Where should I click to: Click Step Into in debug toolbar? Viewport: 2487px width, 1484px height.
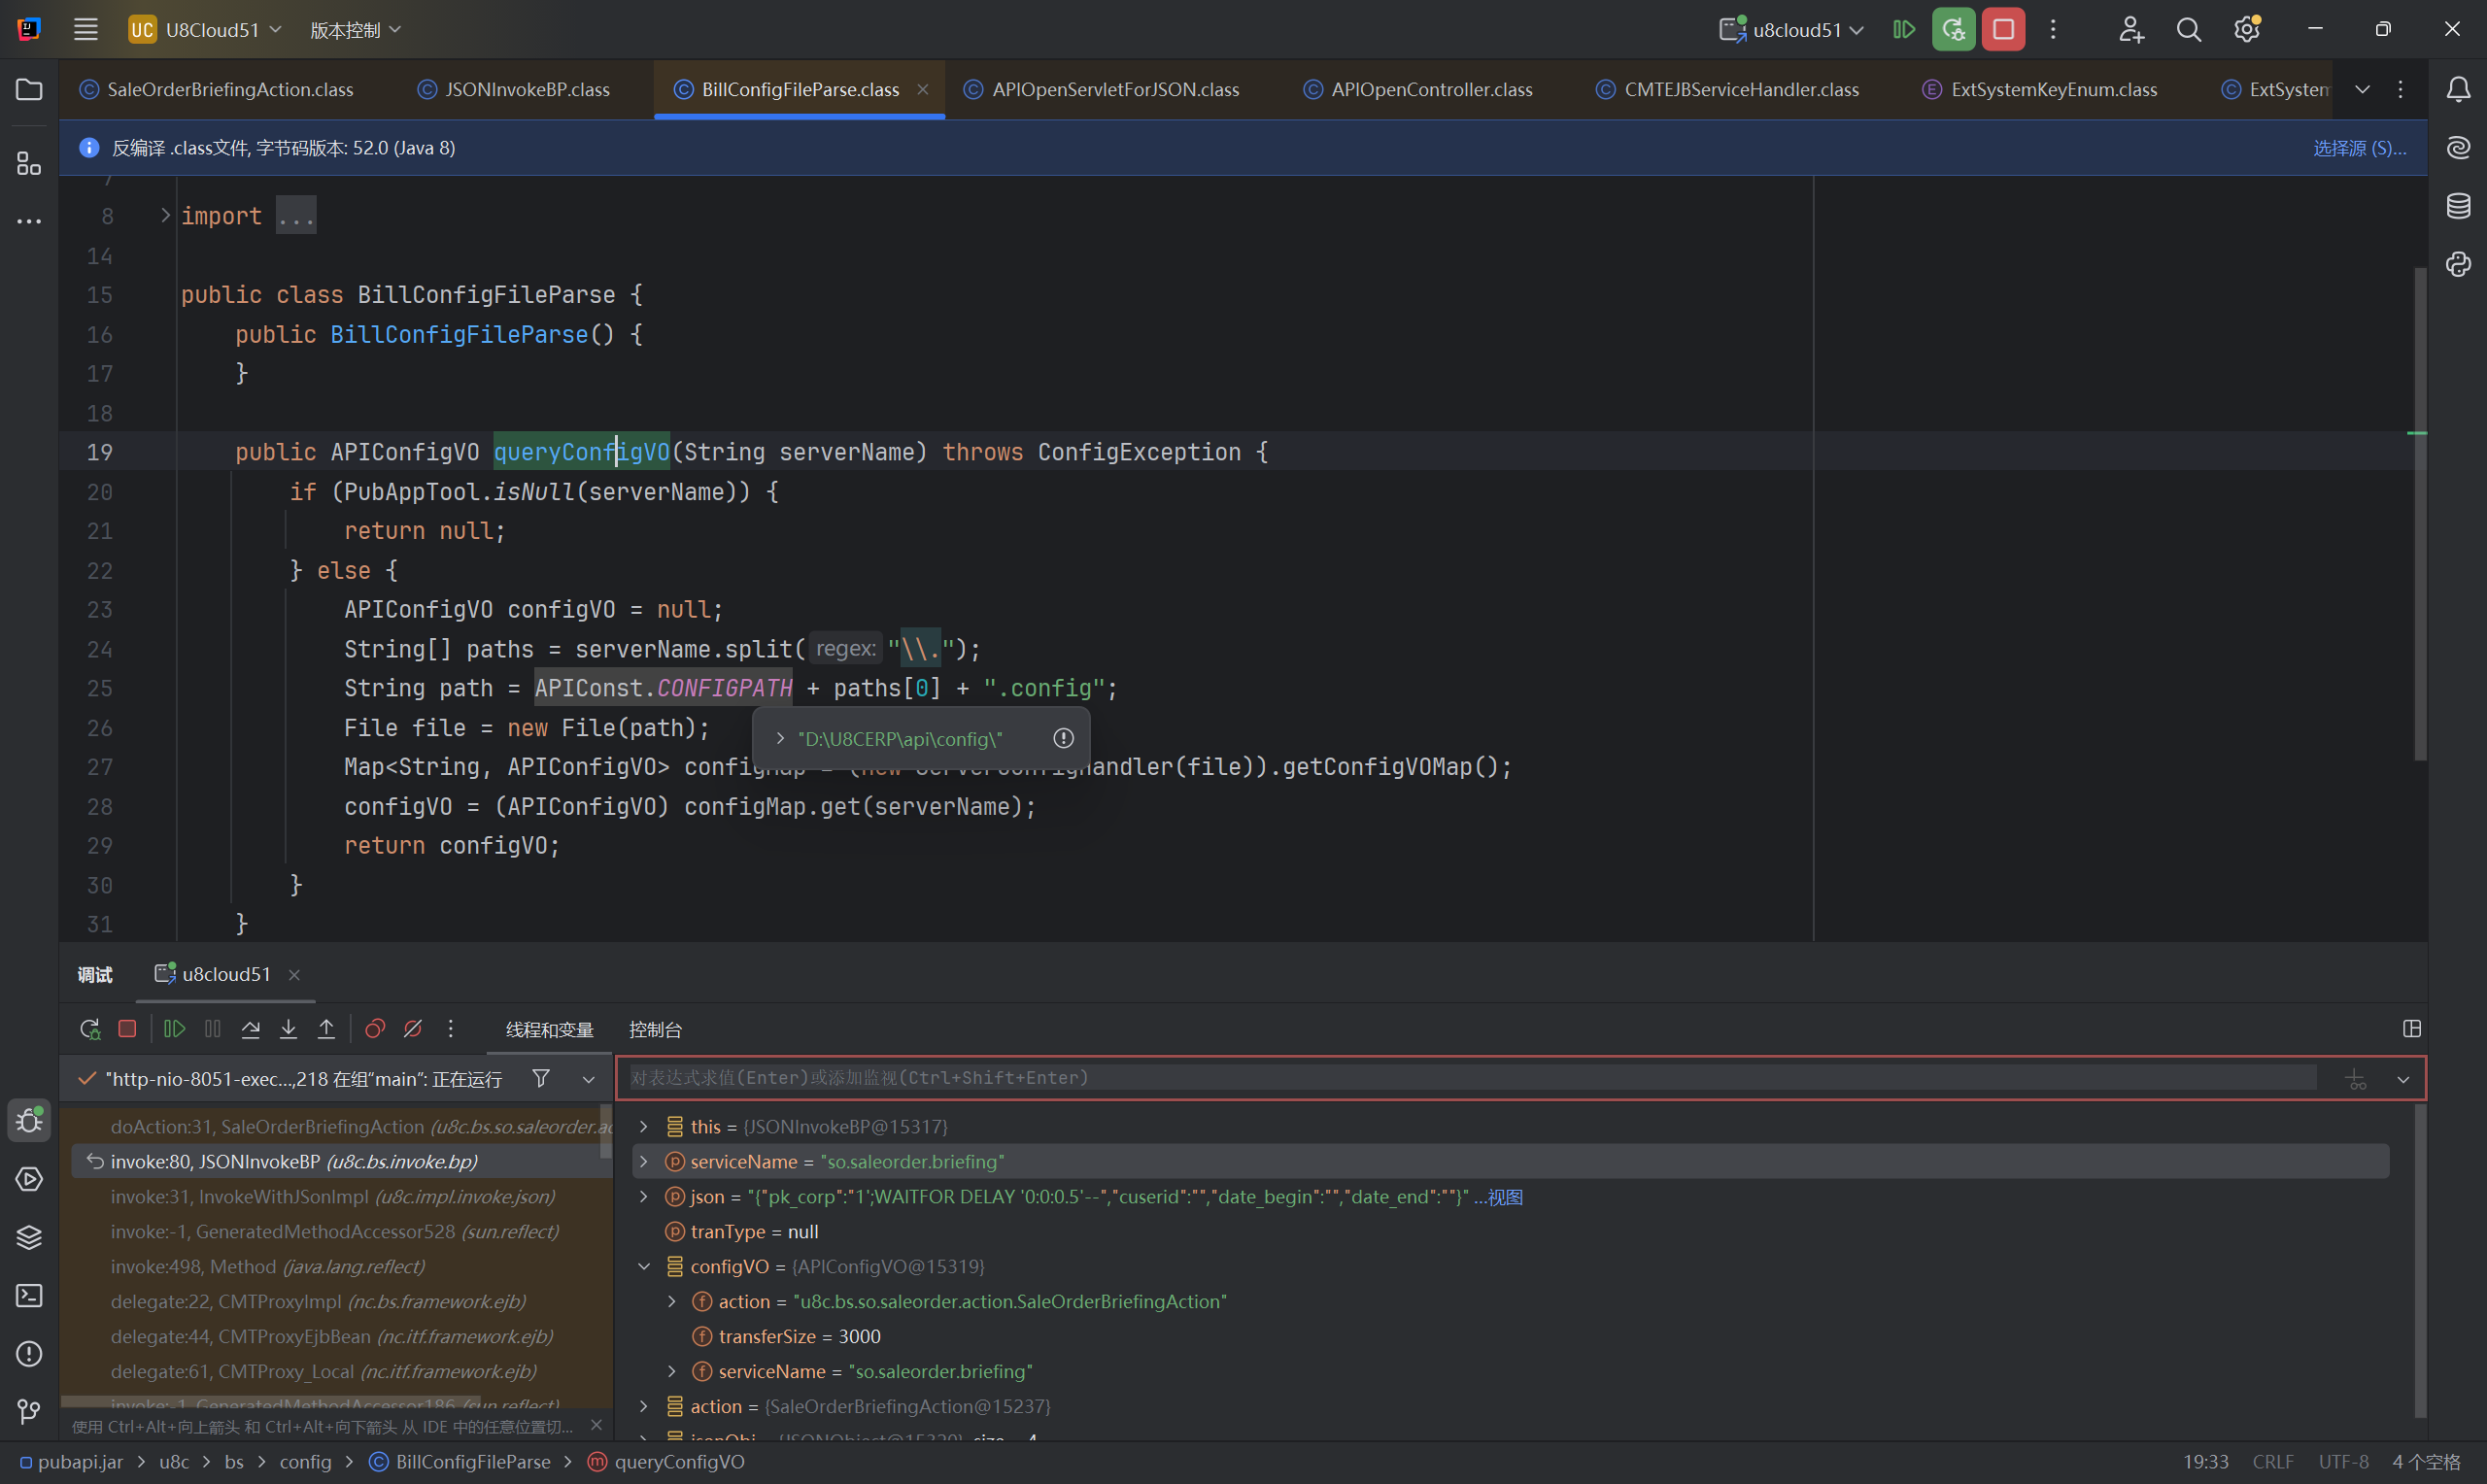click(288, 1029)
